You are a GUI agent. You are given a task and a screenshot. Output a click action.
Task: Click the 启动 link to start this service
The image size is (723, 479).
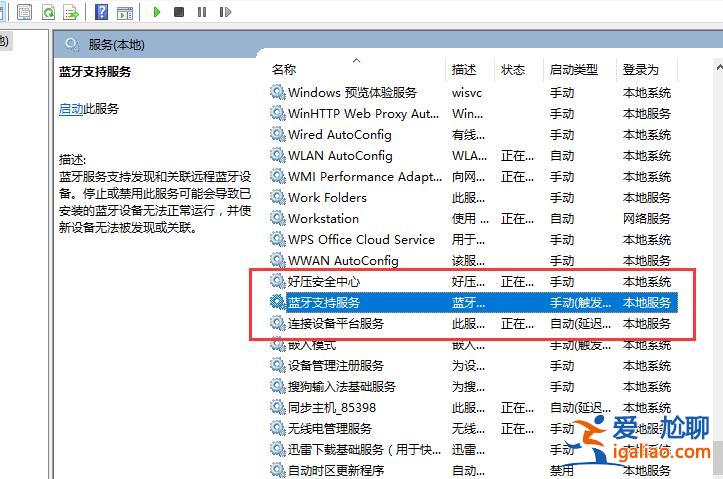[71, 109]
